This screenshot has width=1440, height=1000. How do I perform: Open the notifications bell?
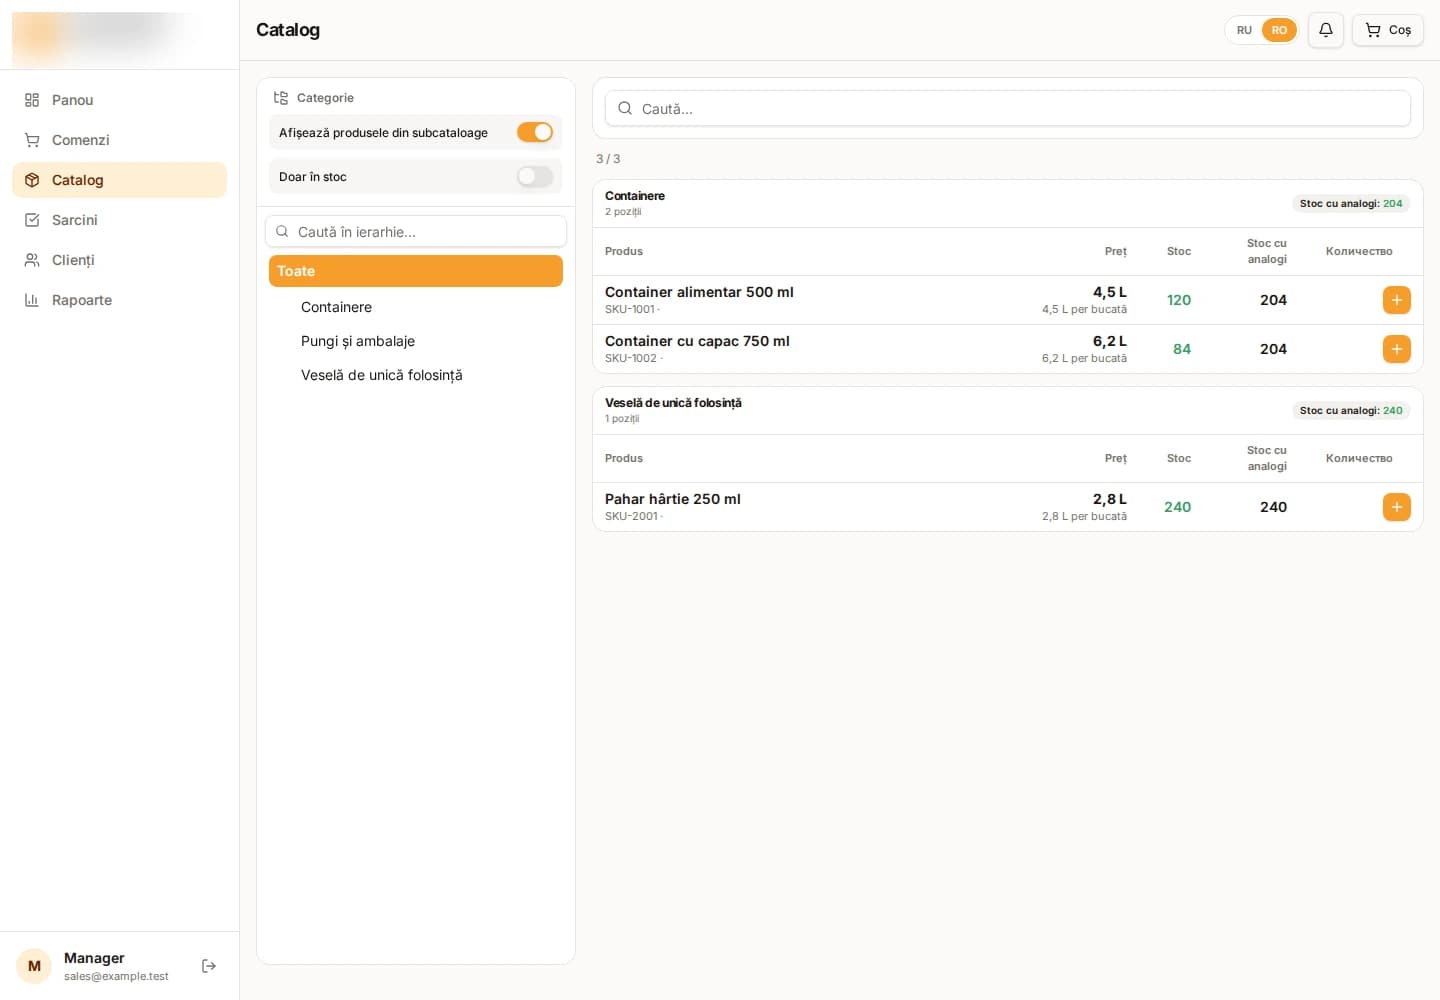[x=1326, y=30]
